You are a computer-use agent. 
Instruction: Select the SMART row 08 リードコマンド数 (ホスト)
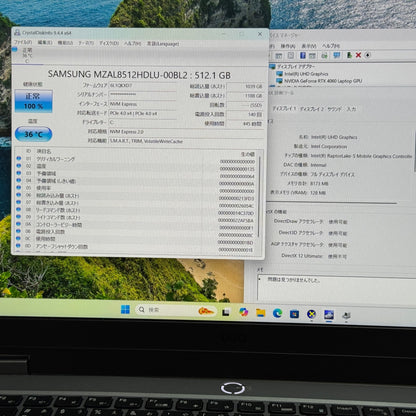point(136,210)
